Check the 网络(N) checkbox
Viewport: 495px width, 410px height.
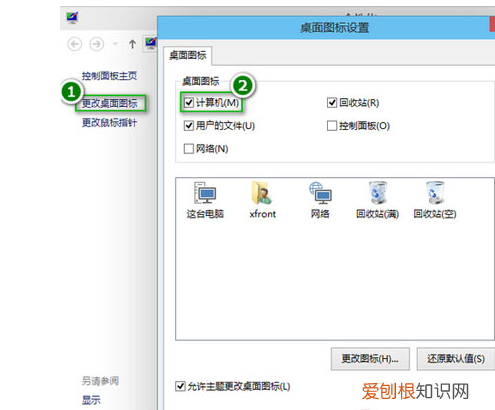tap(189, 149)
